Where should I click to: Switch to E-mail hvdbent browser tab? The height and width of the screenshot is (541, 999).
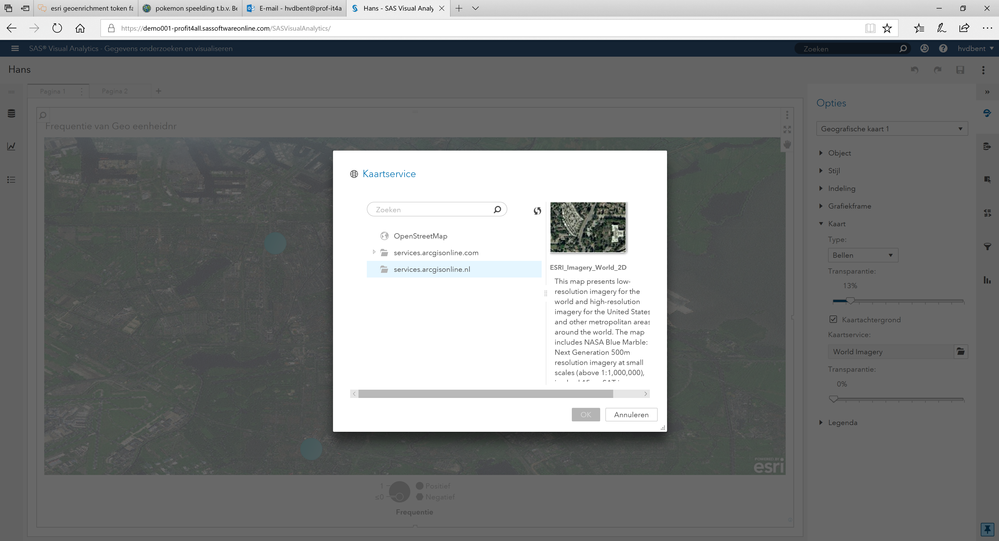click(294, 8)
